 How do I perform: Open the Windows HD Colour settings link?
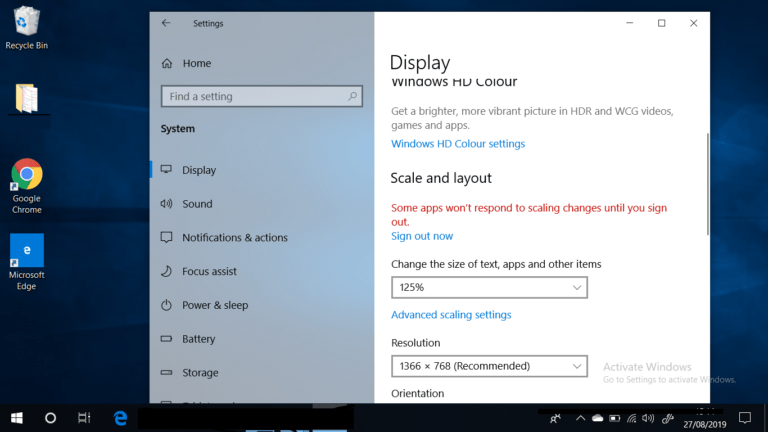coord(457,144)
